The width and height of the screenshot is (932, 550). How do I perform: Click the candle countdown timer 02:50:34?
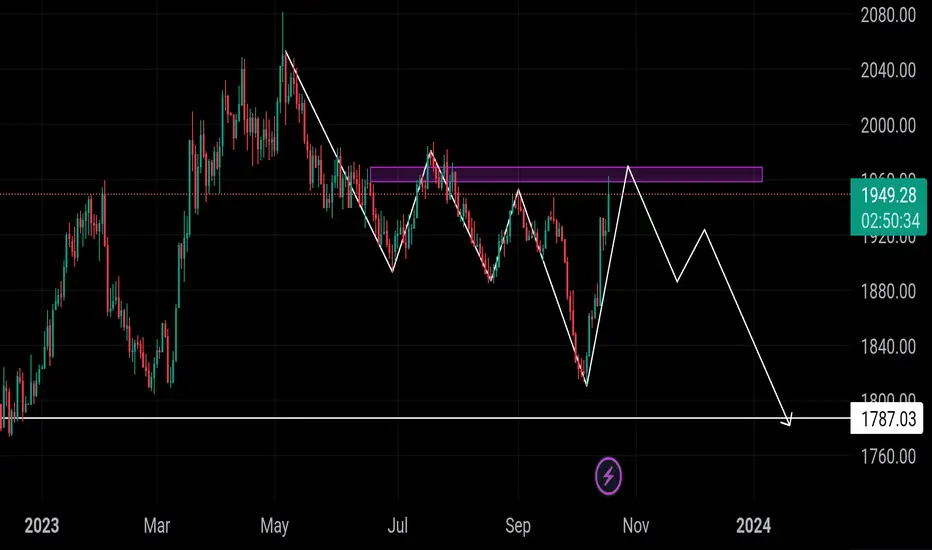(890, 221)
